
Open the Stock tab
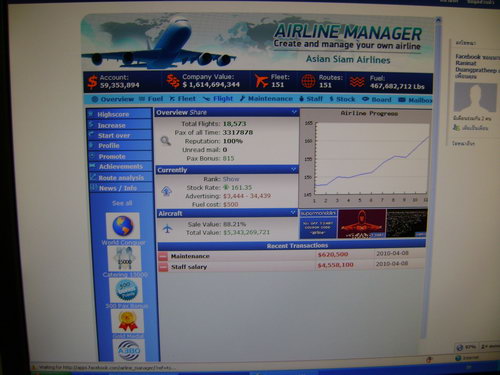click(x=342, y=99)
